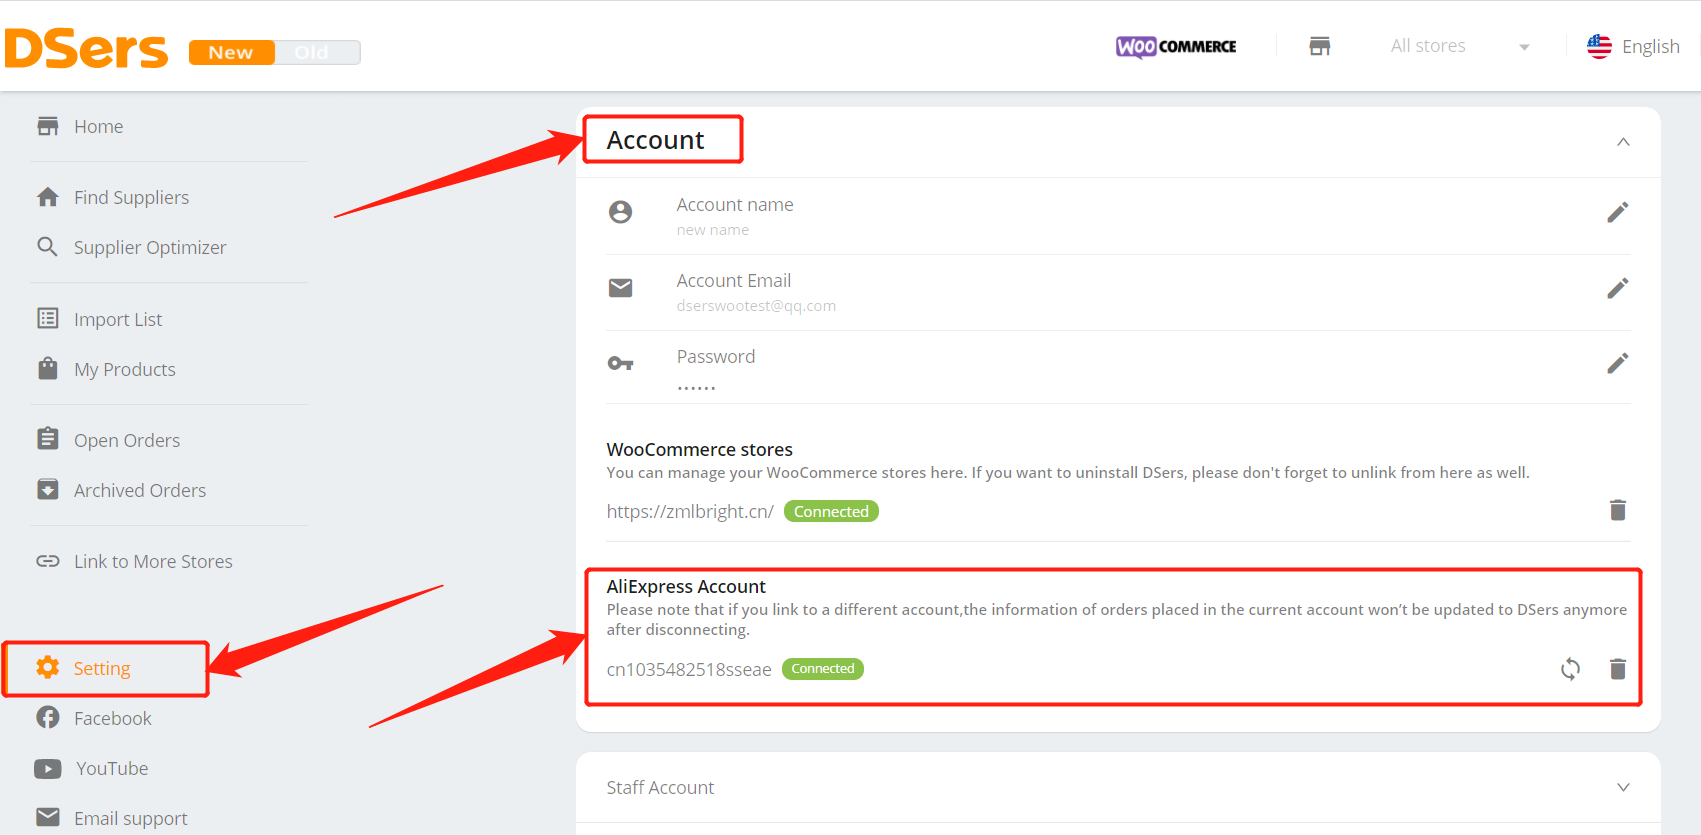The height and width of the screenshot is (835, 1701).
Task: Click the My Products bag icon
Action: click(48, 368)
